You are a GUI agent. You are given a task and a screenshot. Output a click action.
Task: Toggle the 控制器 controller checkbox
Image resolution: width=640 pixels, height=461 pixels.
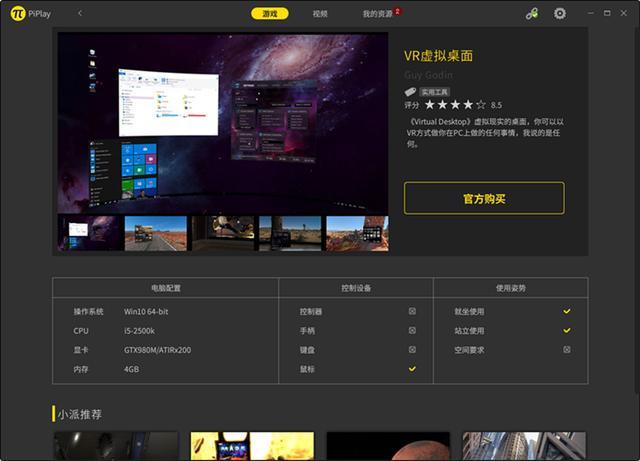(412, 311)
